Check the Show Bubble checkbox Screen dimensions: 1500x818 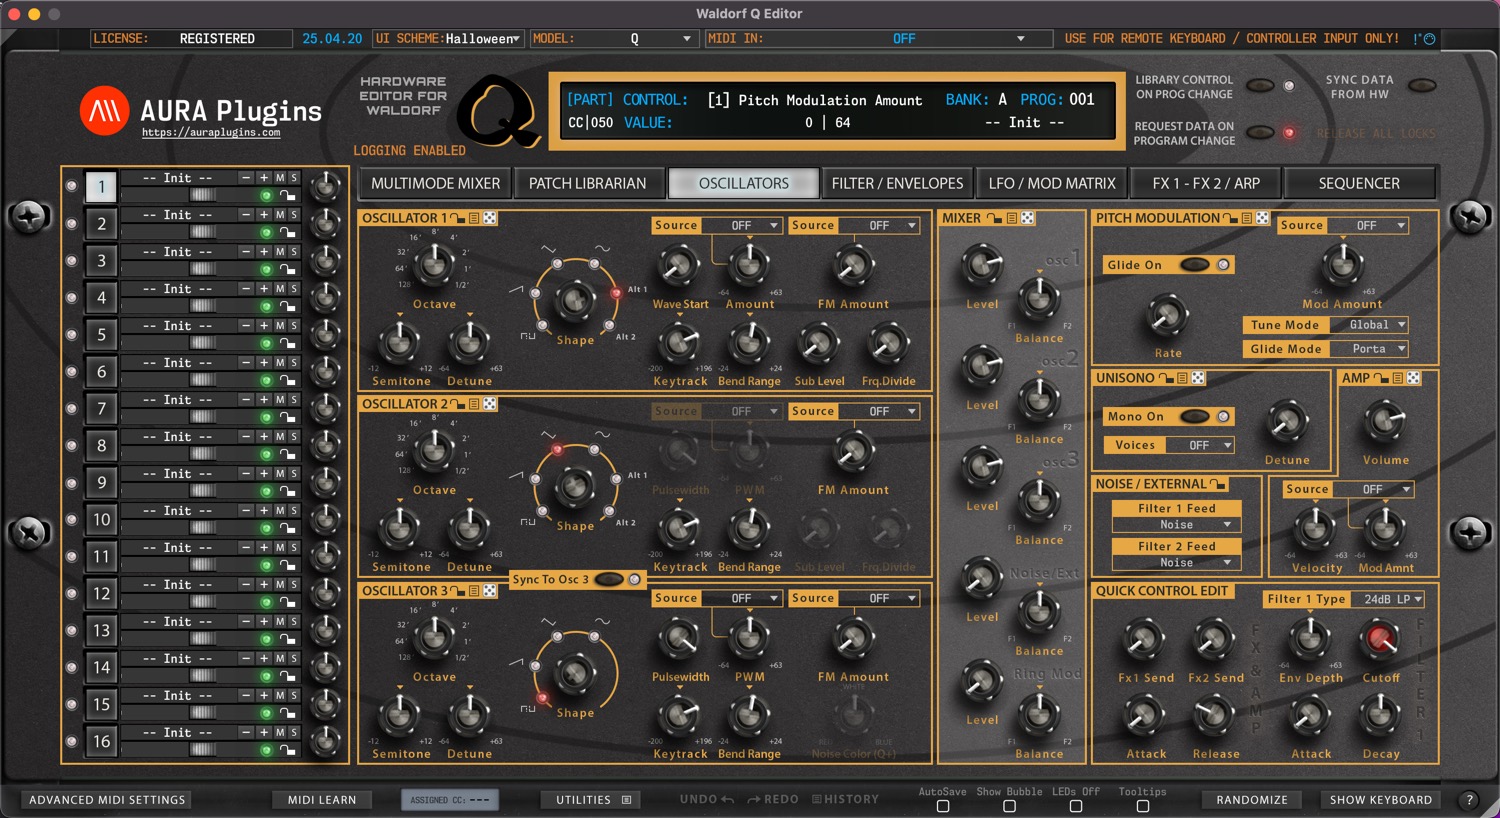(x=1009, y=806)
